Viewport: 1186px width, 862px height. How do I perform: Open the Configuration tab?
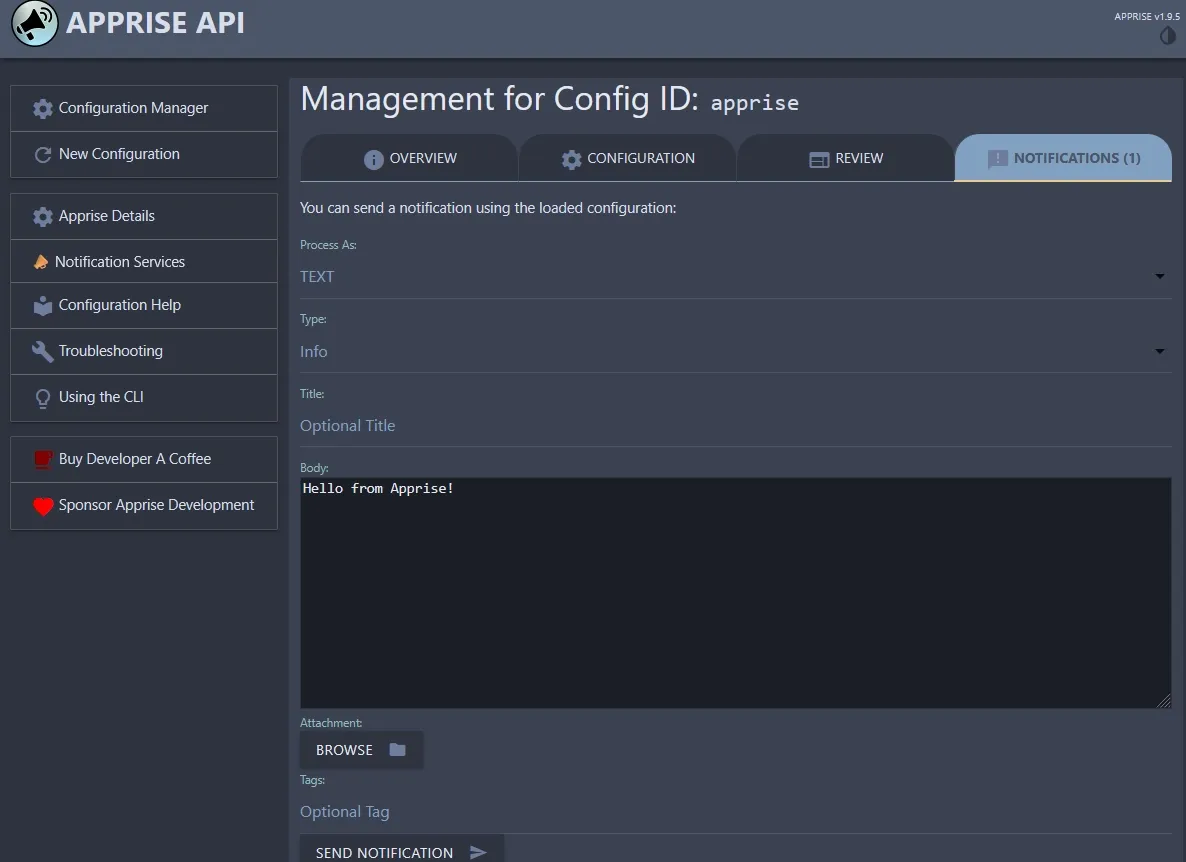(628, 158)
